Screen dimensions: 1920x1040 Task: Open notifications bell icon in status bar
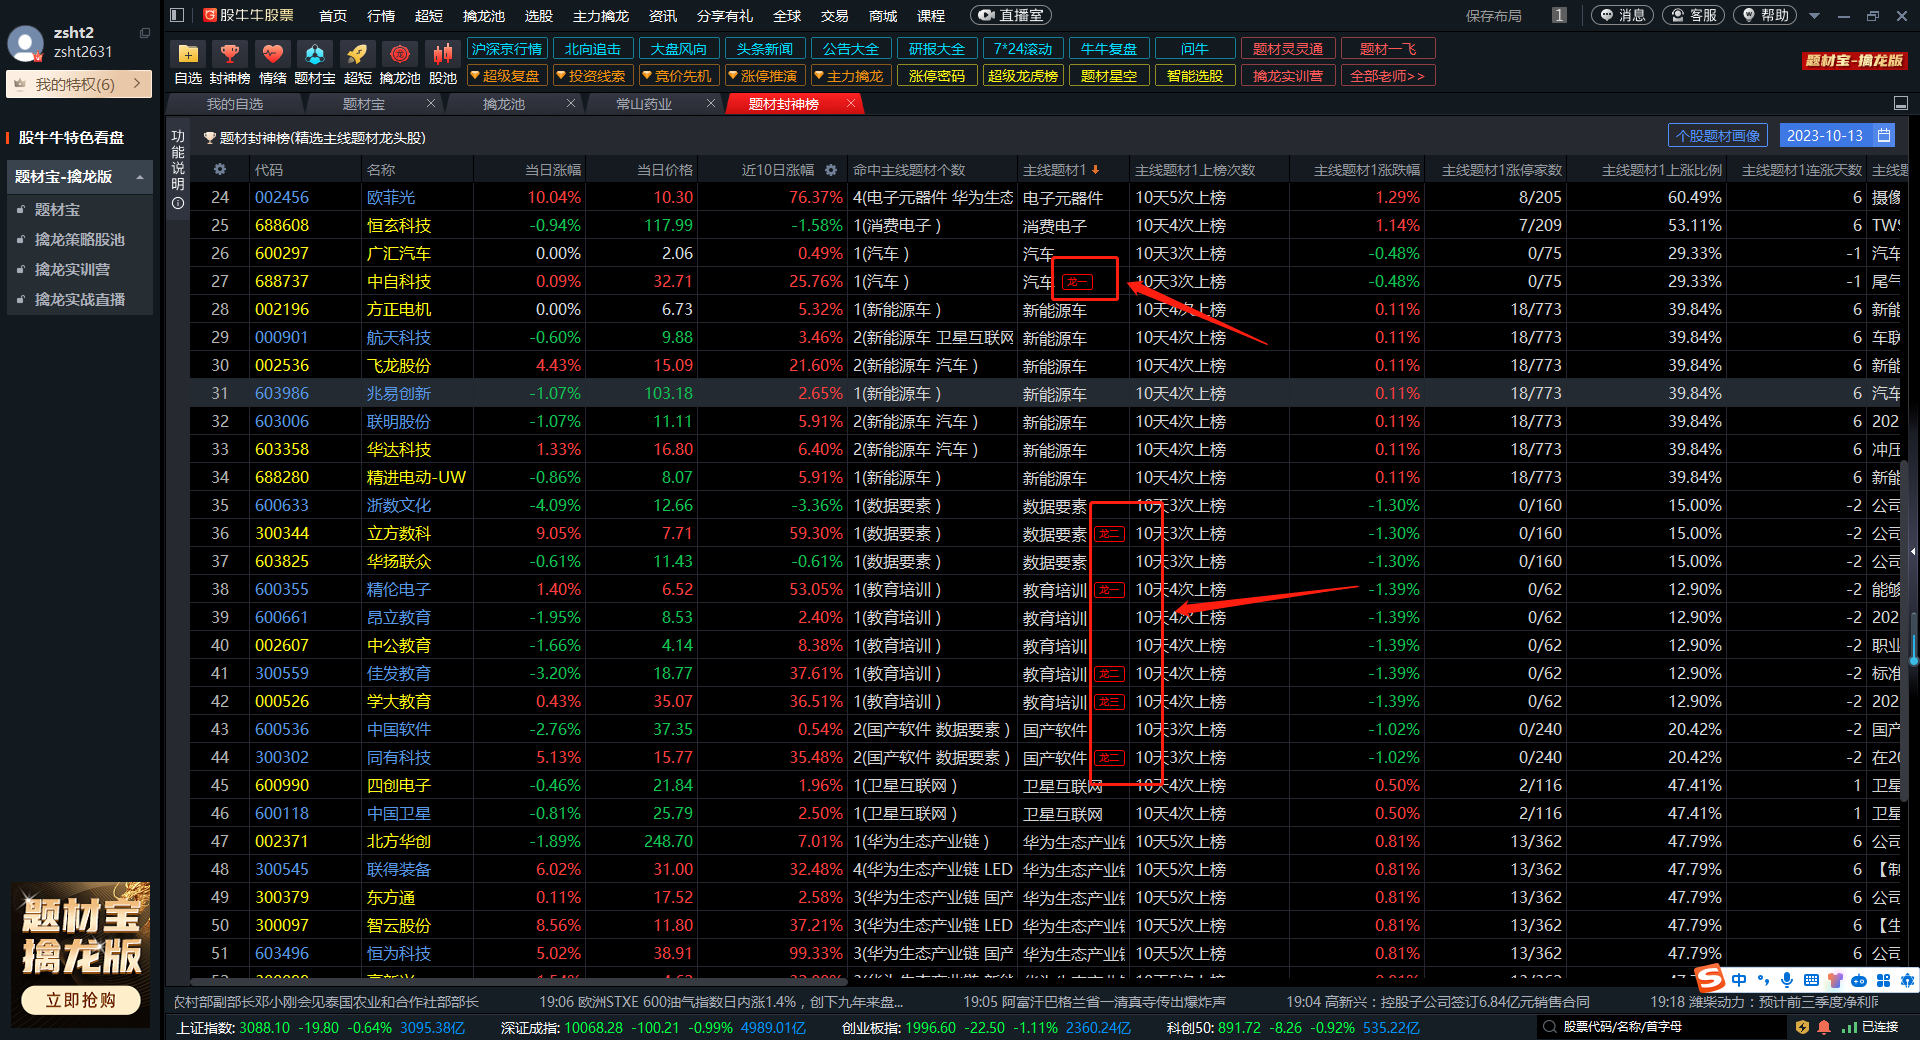pyautogui.click(x=1824, y=1027)
